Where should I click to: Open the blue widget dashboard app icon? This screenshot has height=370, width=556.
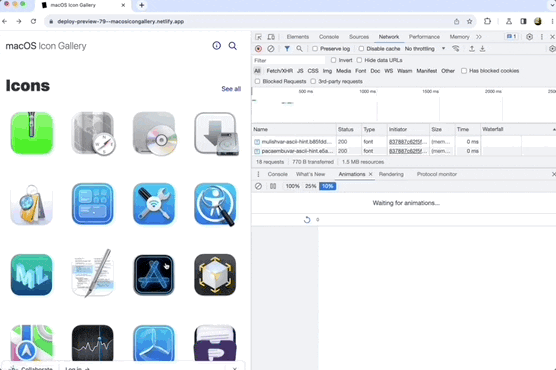pos(93,204)
